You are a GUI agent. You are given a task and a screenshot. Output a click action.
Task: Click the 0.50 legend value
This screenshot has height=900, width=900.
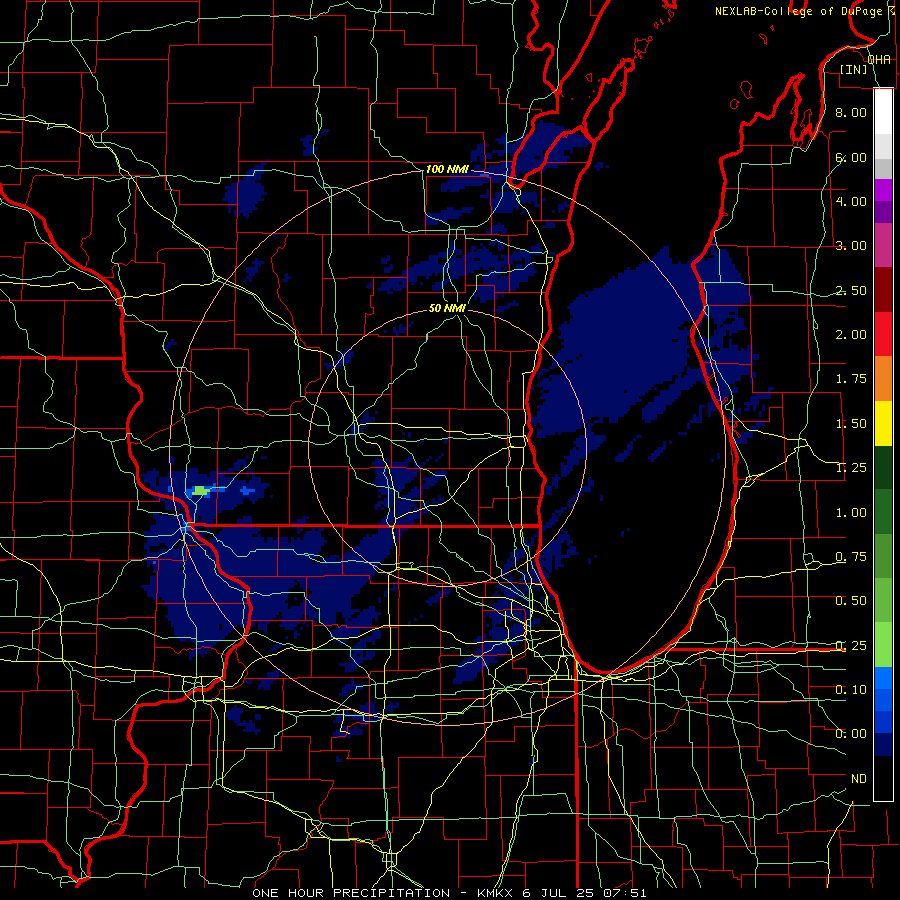coord(851,601)
